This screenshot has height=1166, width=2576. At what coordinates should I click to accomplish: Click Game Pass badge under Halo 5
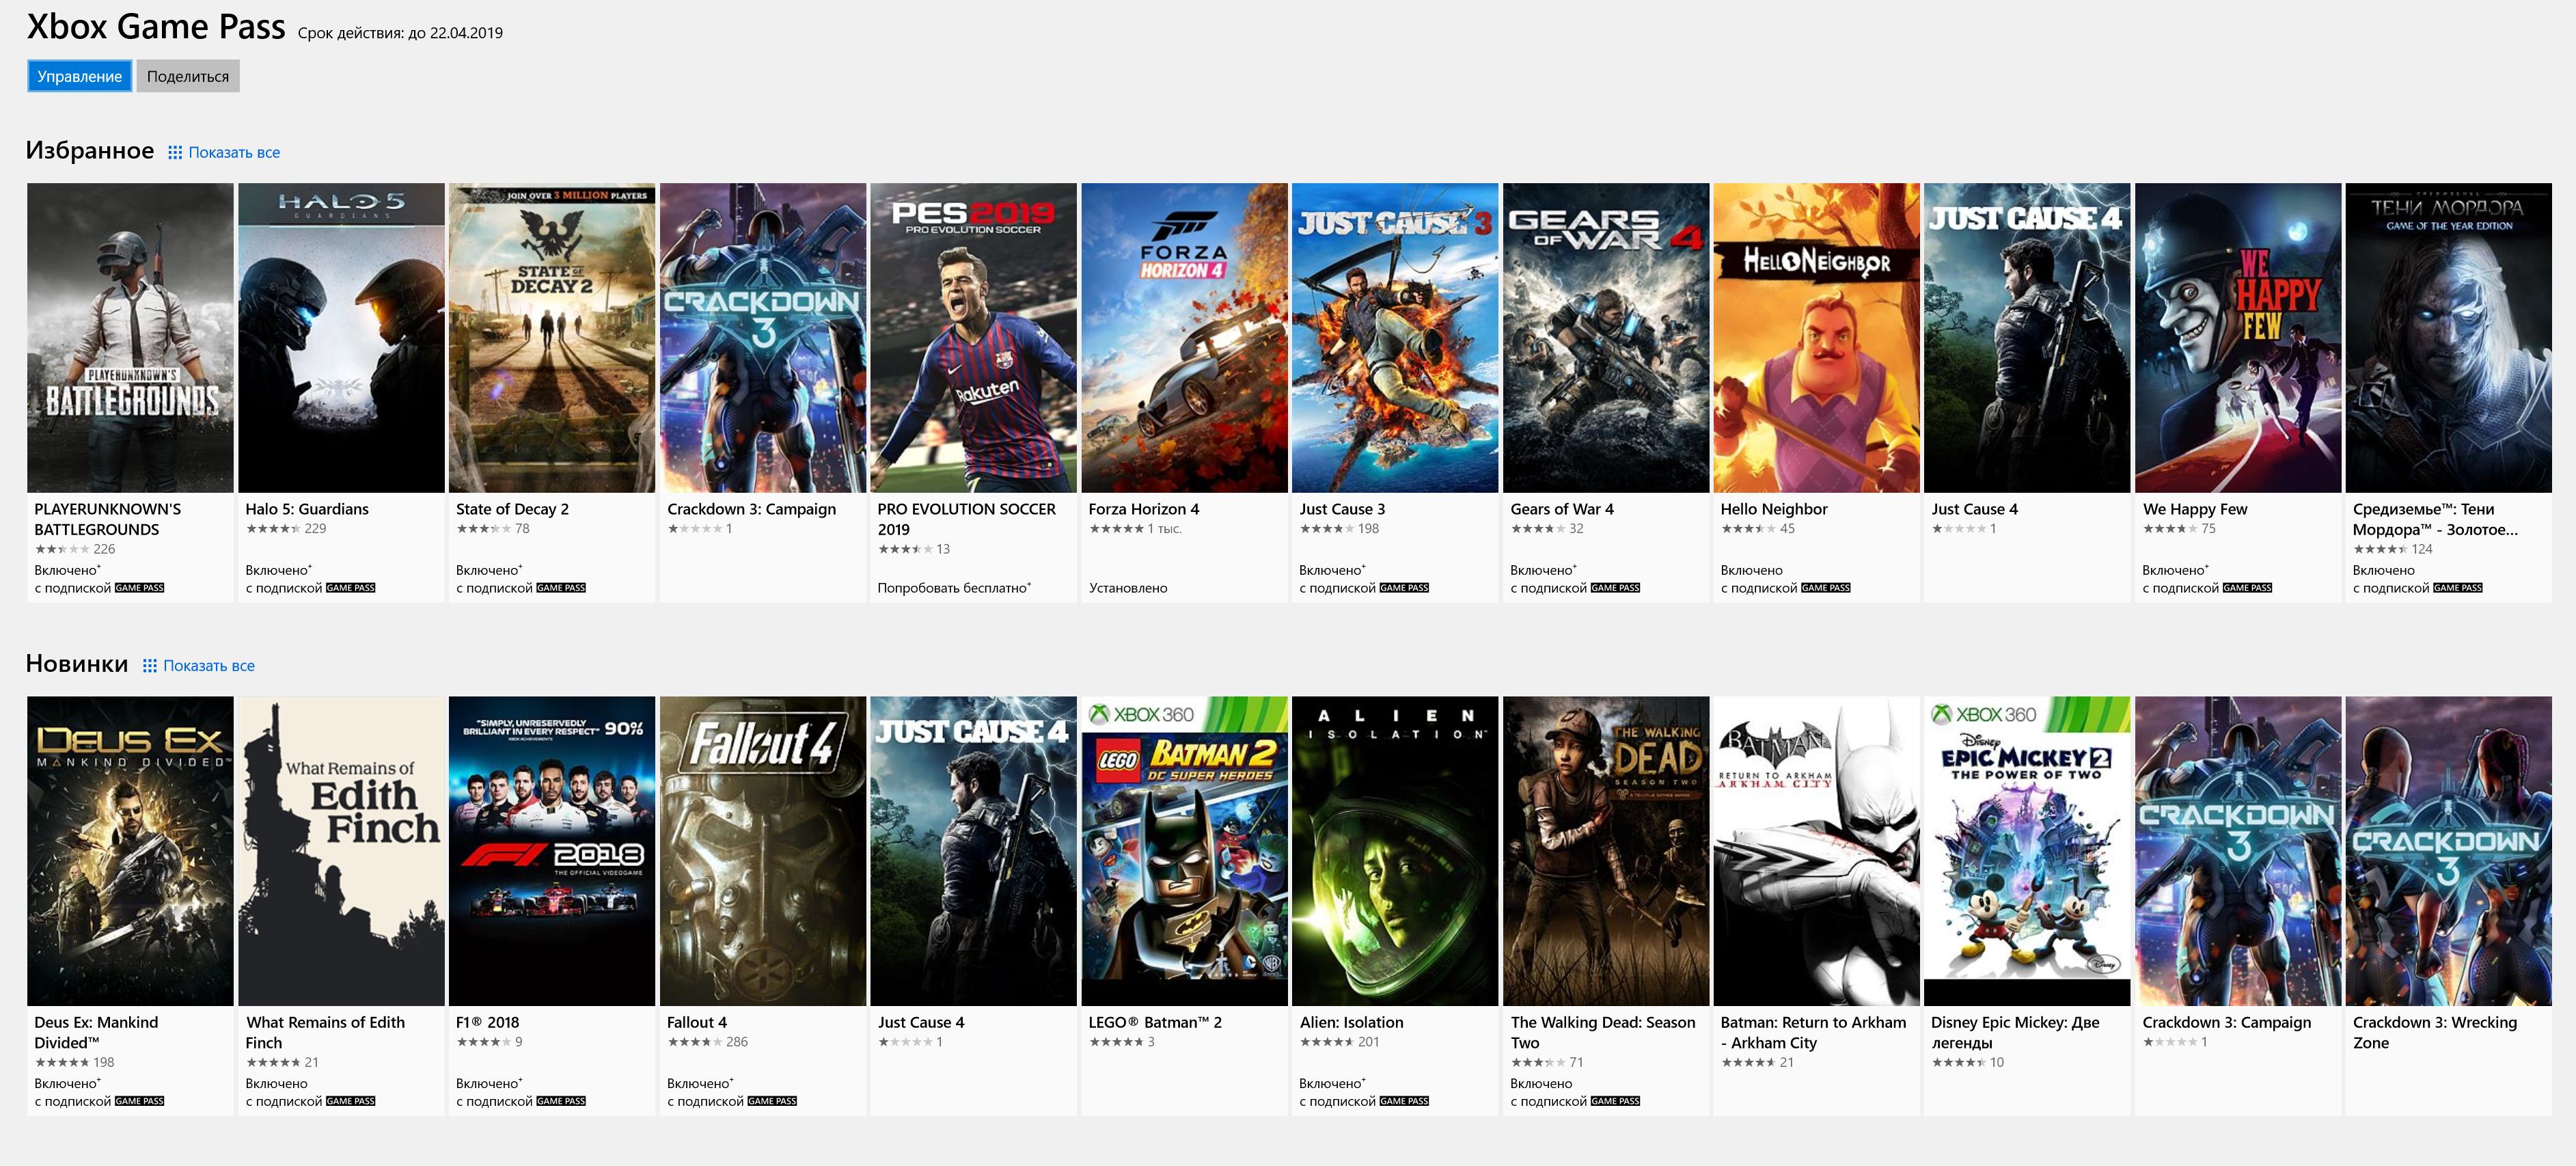tap(350, 588)
